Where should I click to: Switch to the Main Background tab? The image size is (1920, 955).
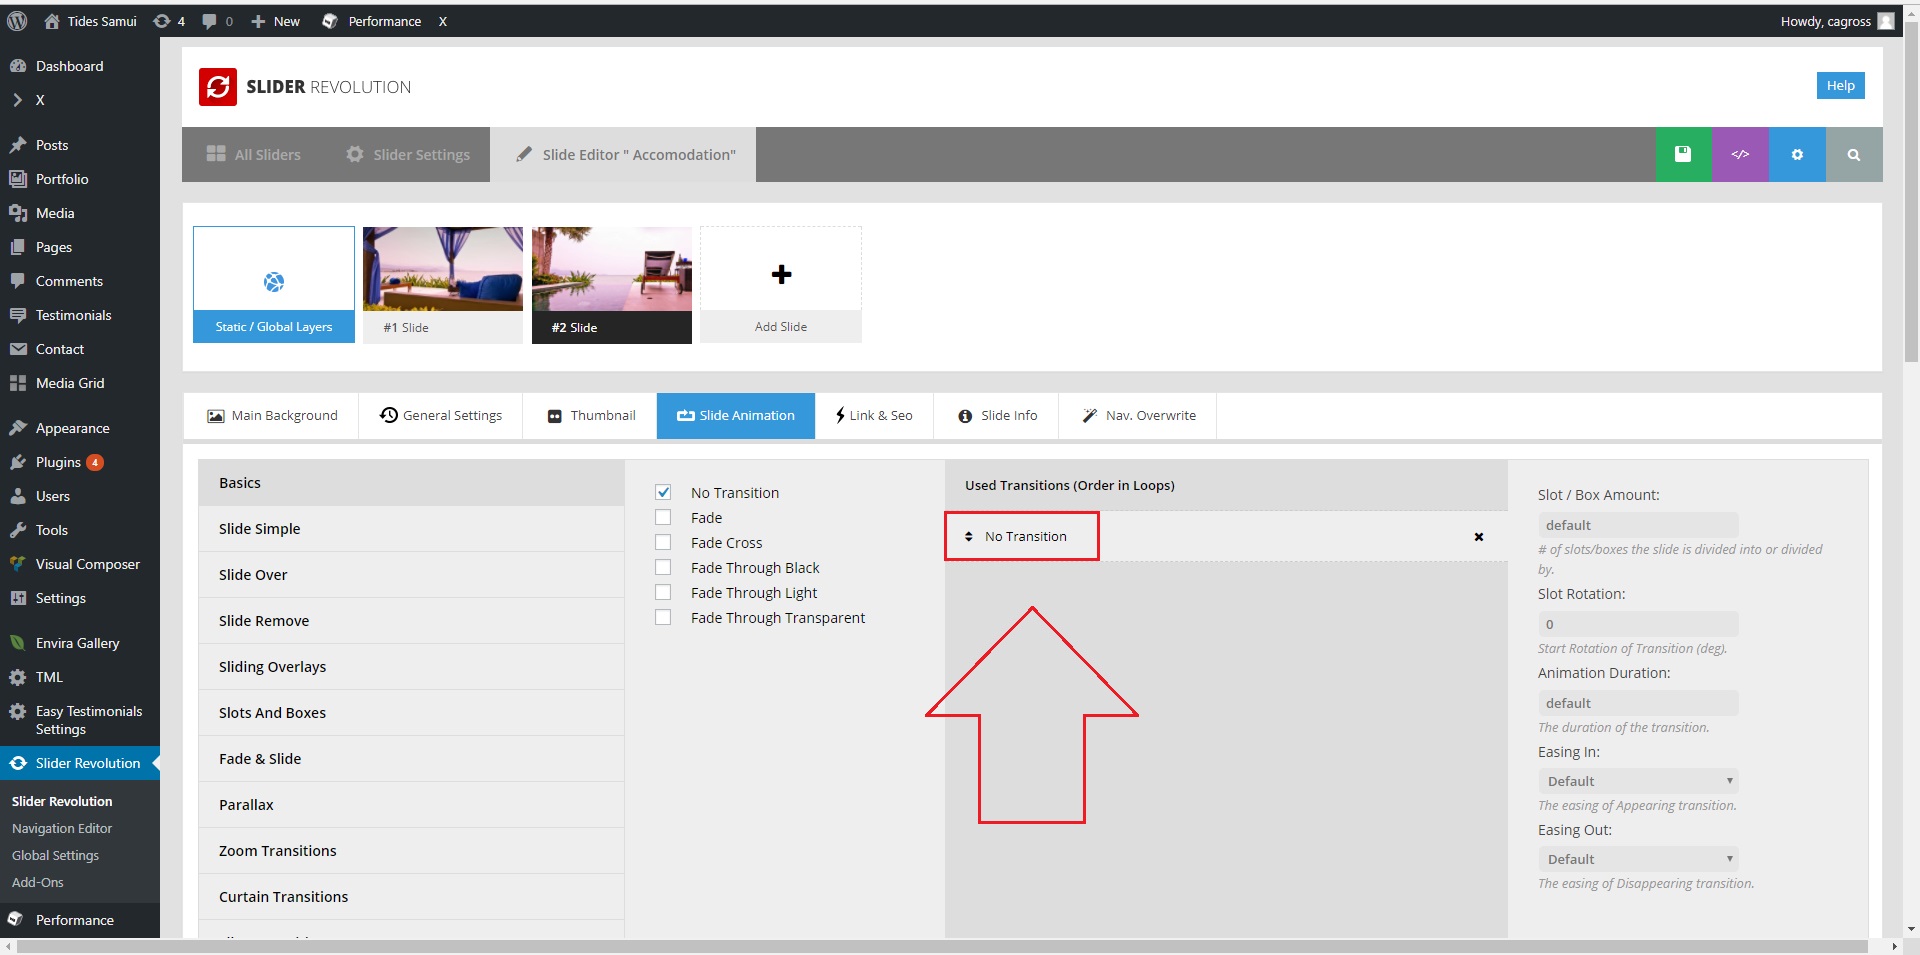(272, 416)
